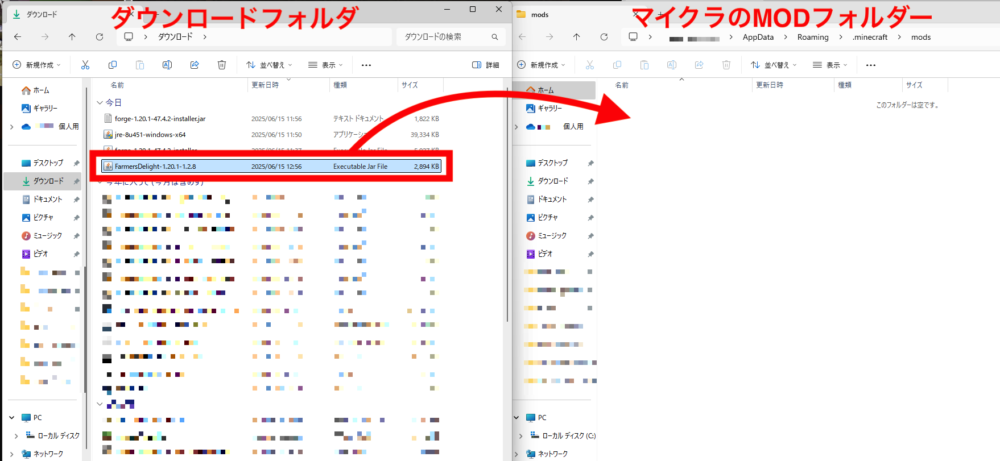
Task: Toggle the 詳細 details pane button
Action: point(485,65)
